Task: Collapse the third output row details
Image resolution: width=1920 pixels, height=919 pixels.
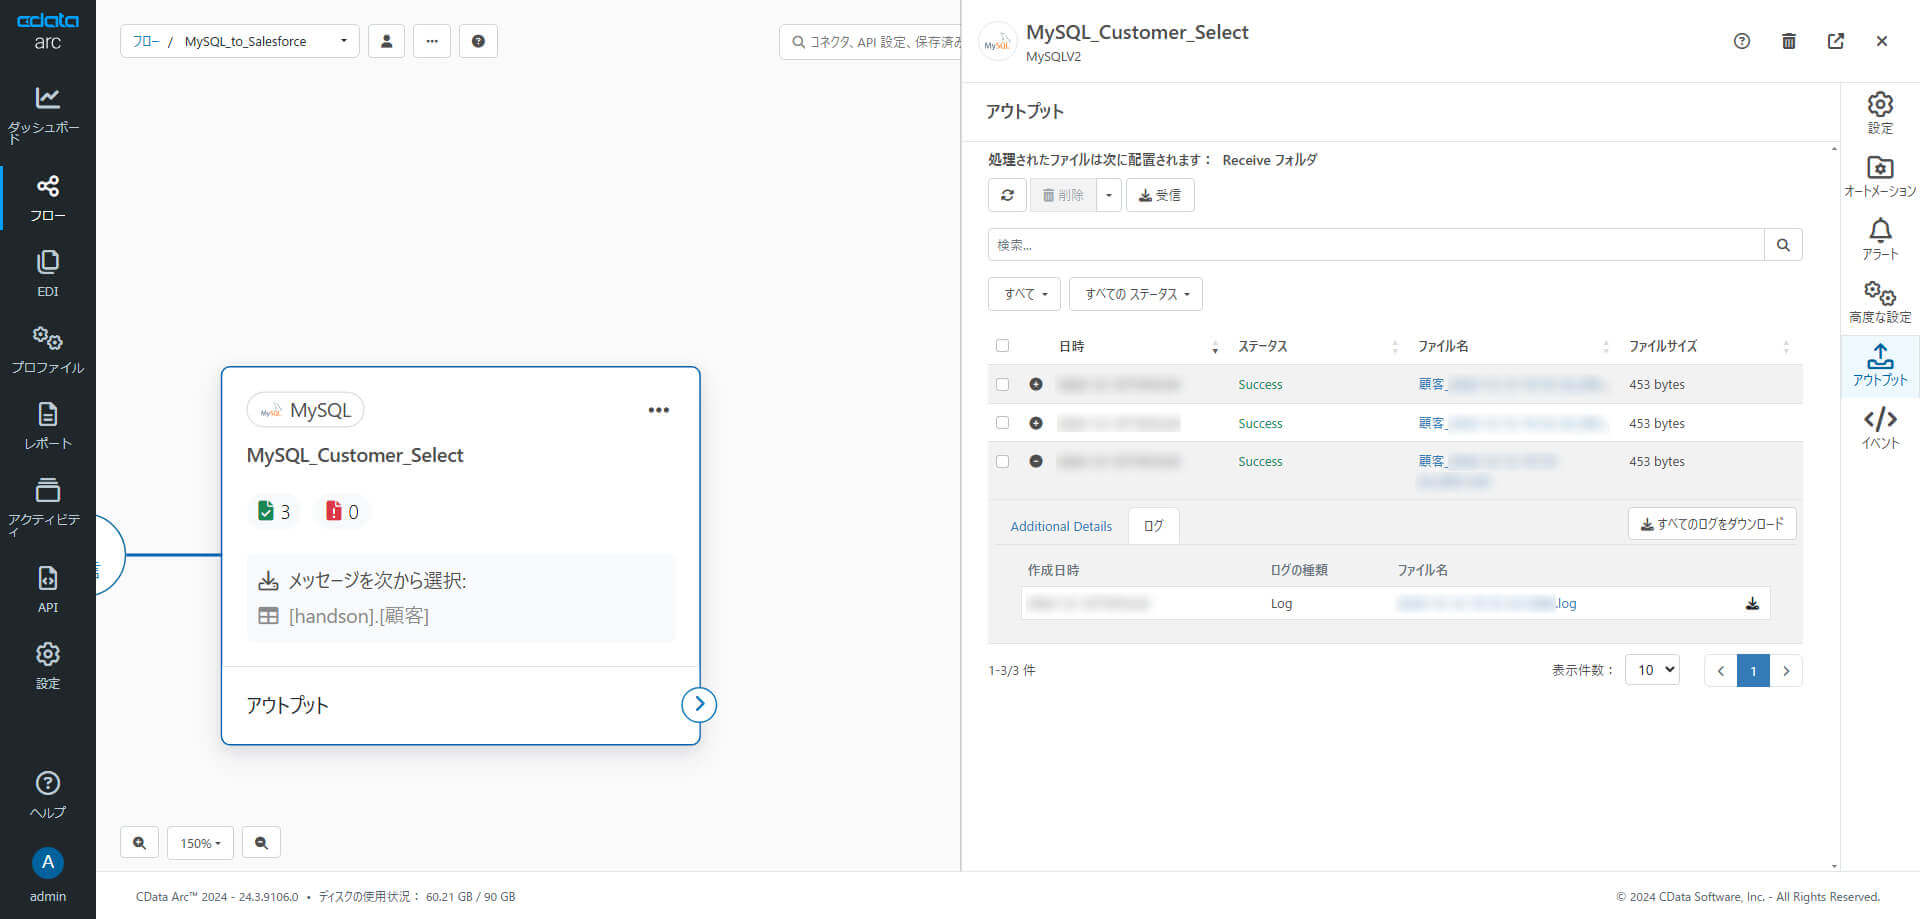Action: click(1036, 461)
